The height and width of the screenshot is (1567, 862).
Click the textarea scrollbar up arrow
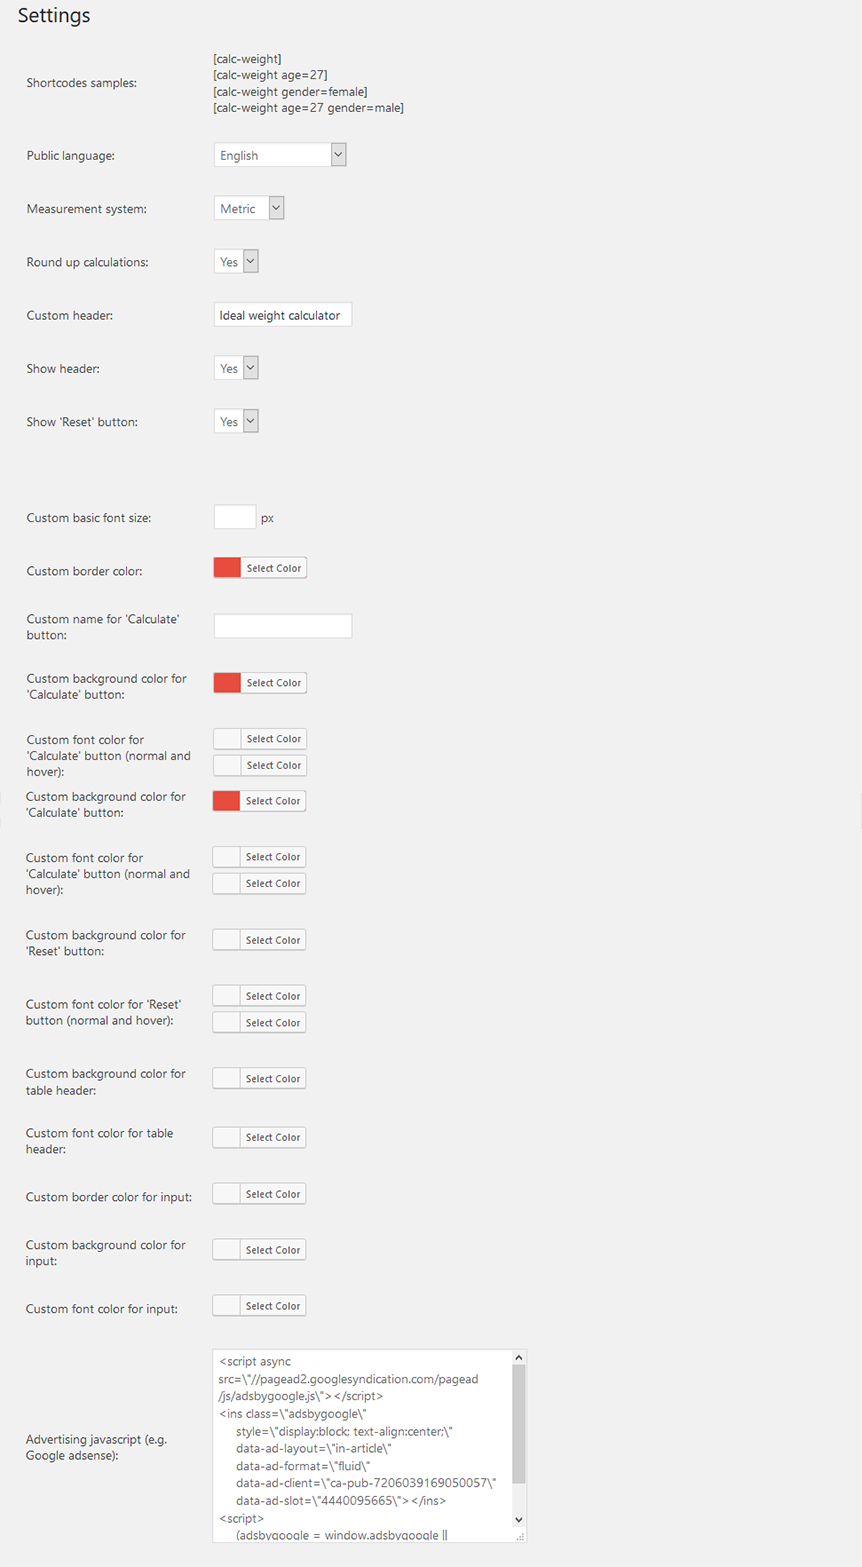coord(519,1358)
